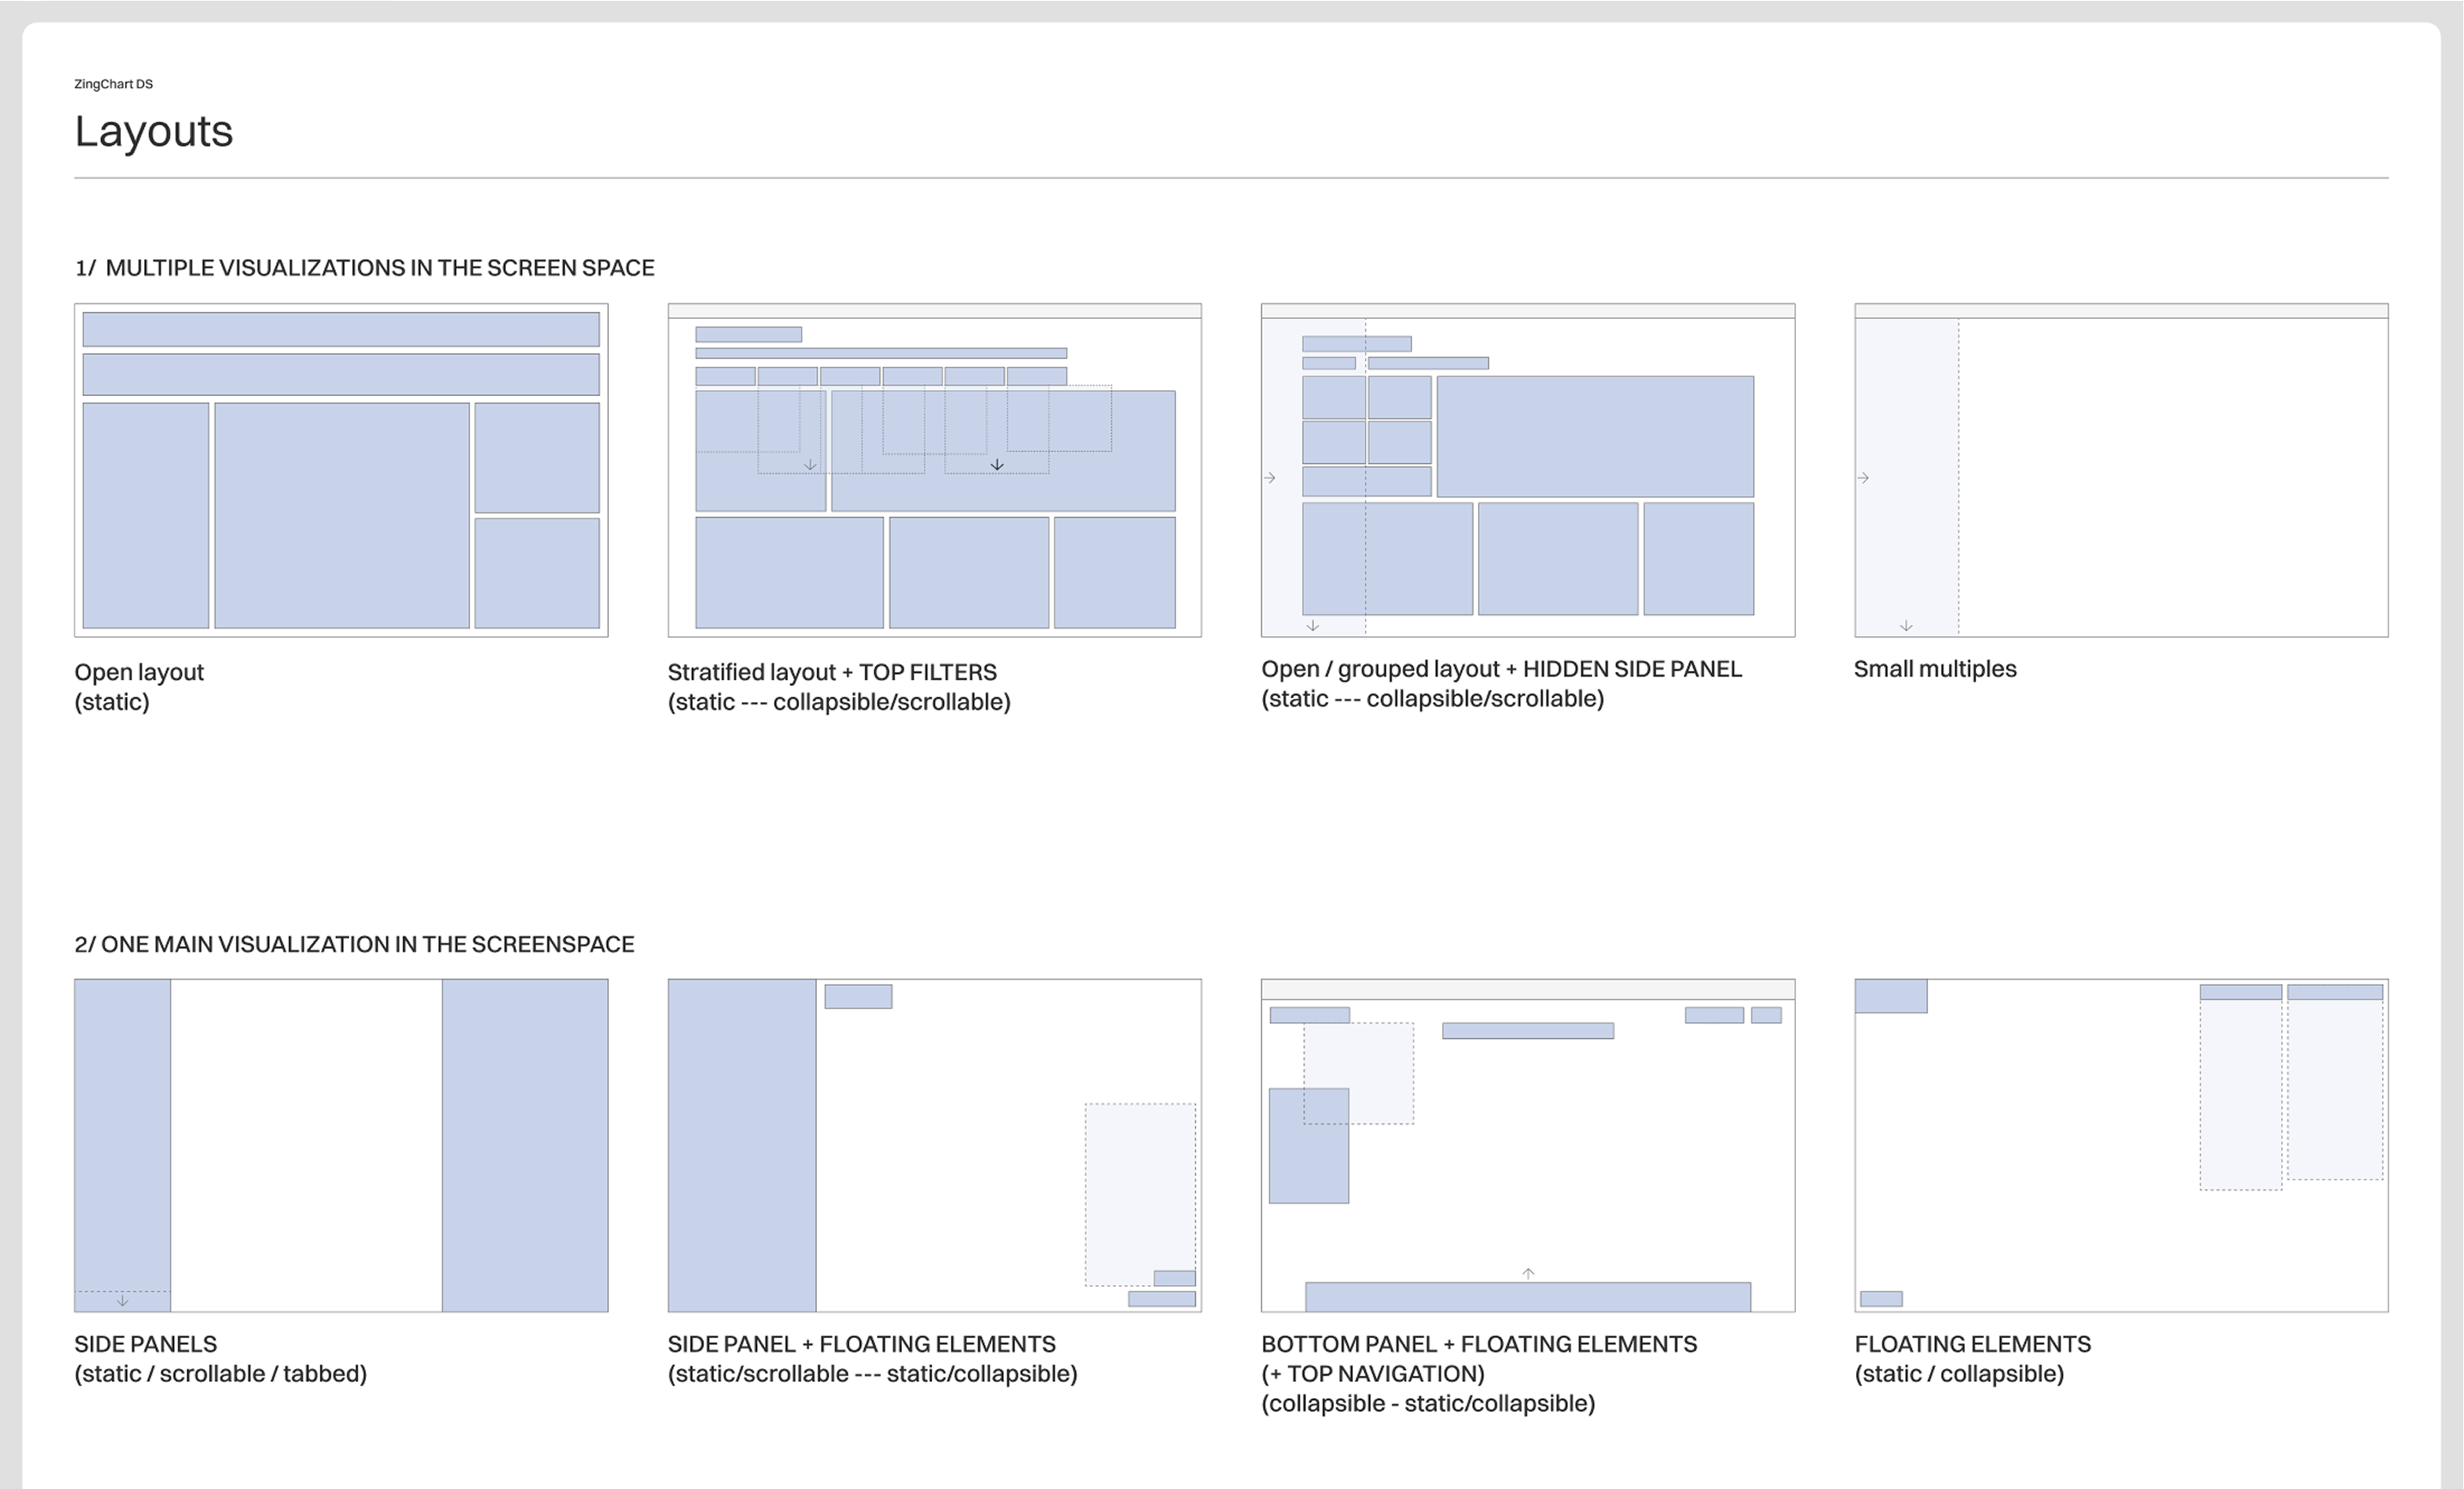
Task: Click the 'Small multiples' caption
Action: tap(1934, 669)
